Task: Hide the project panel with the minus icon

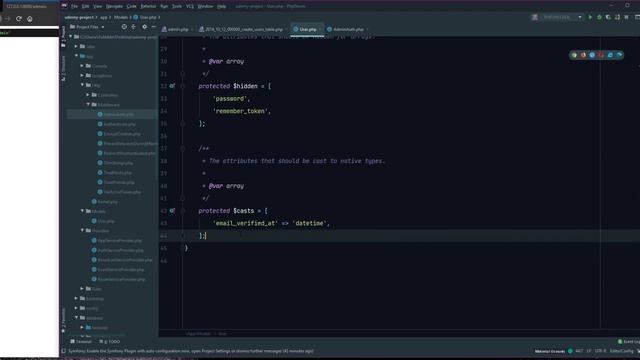Action: tap(154, 27)
